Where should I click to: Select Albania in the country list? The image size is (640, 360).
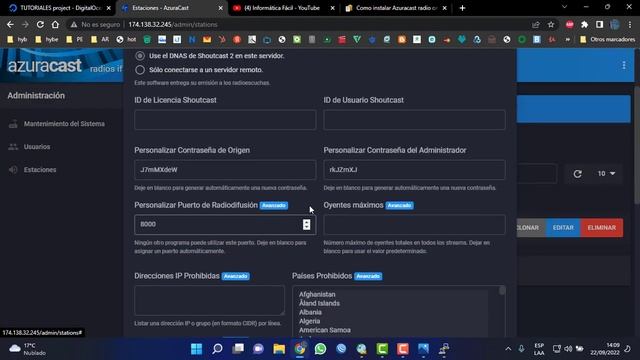point(310,312)
